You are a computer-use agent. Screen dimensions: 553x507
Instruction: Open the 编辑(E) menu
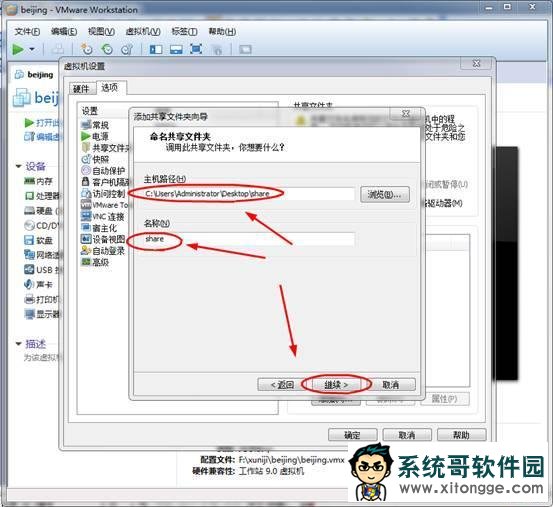tap(63, 31)
